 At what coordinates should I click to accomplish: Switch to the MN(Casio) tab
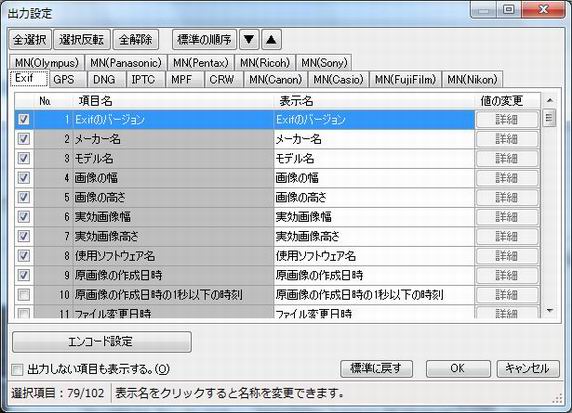click(x=339, y=80)
